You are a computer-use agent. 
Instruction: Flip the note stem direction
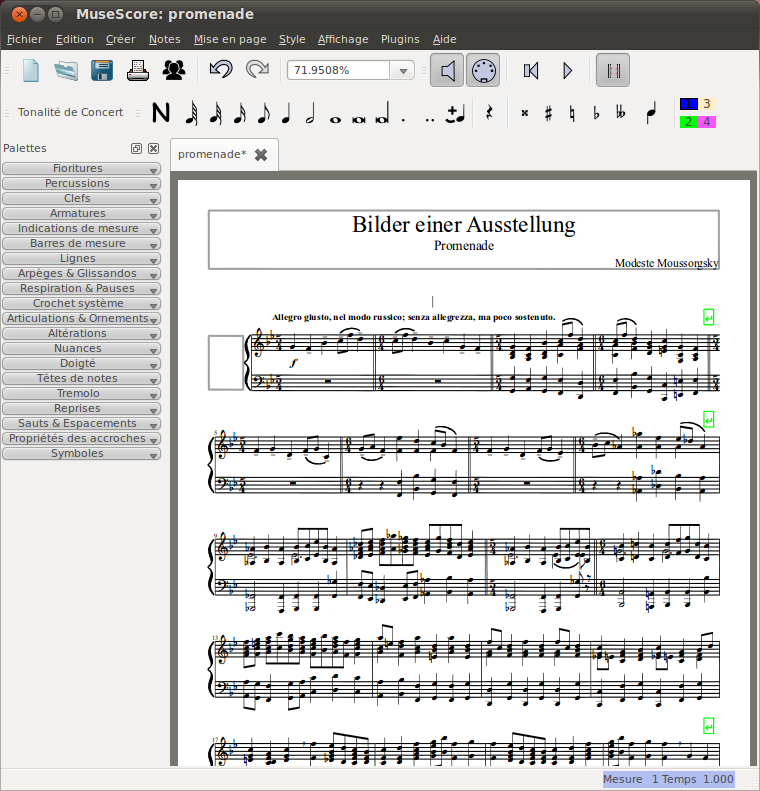[x=651, y=112]
